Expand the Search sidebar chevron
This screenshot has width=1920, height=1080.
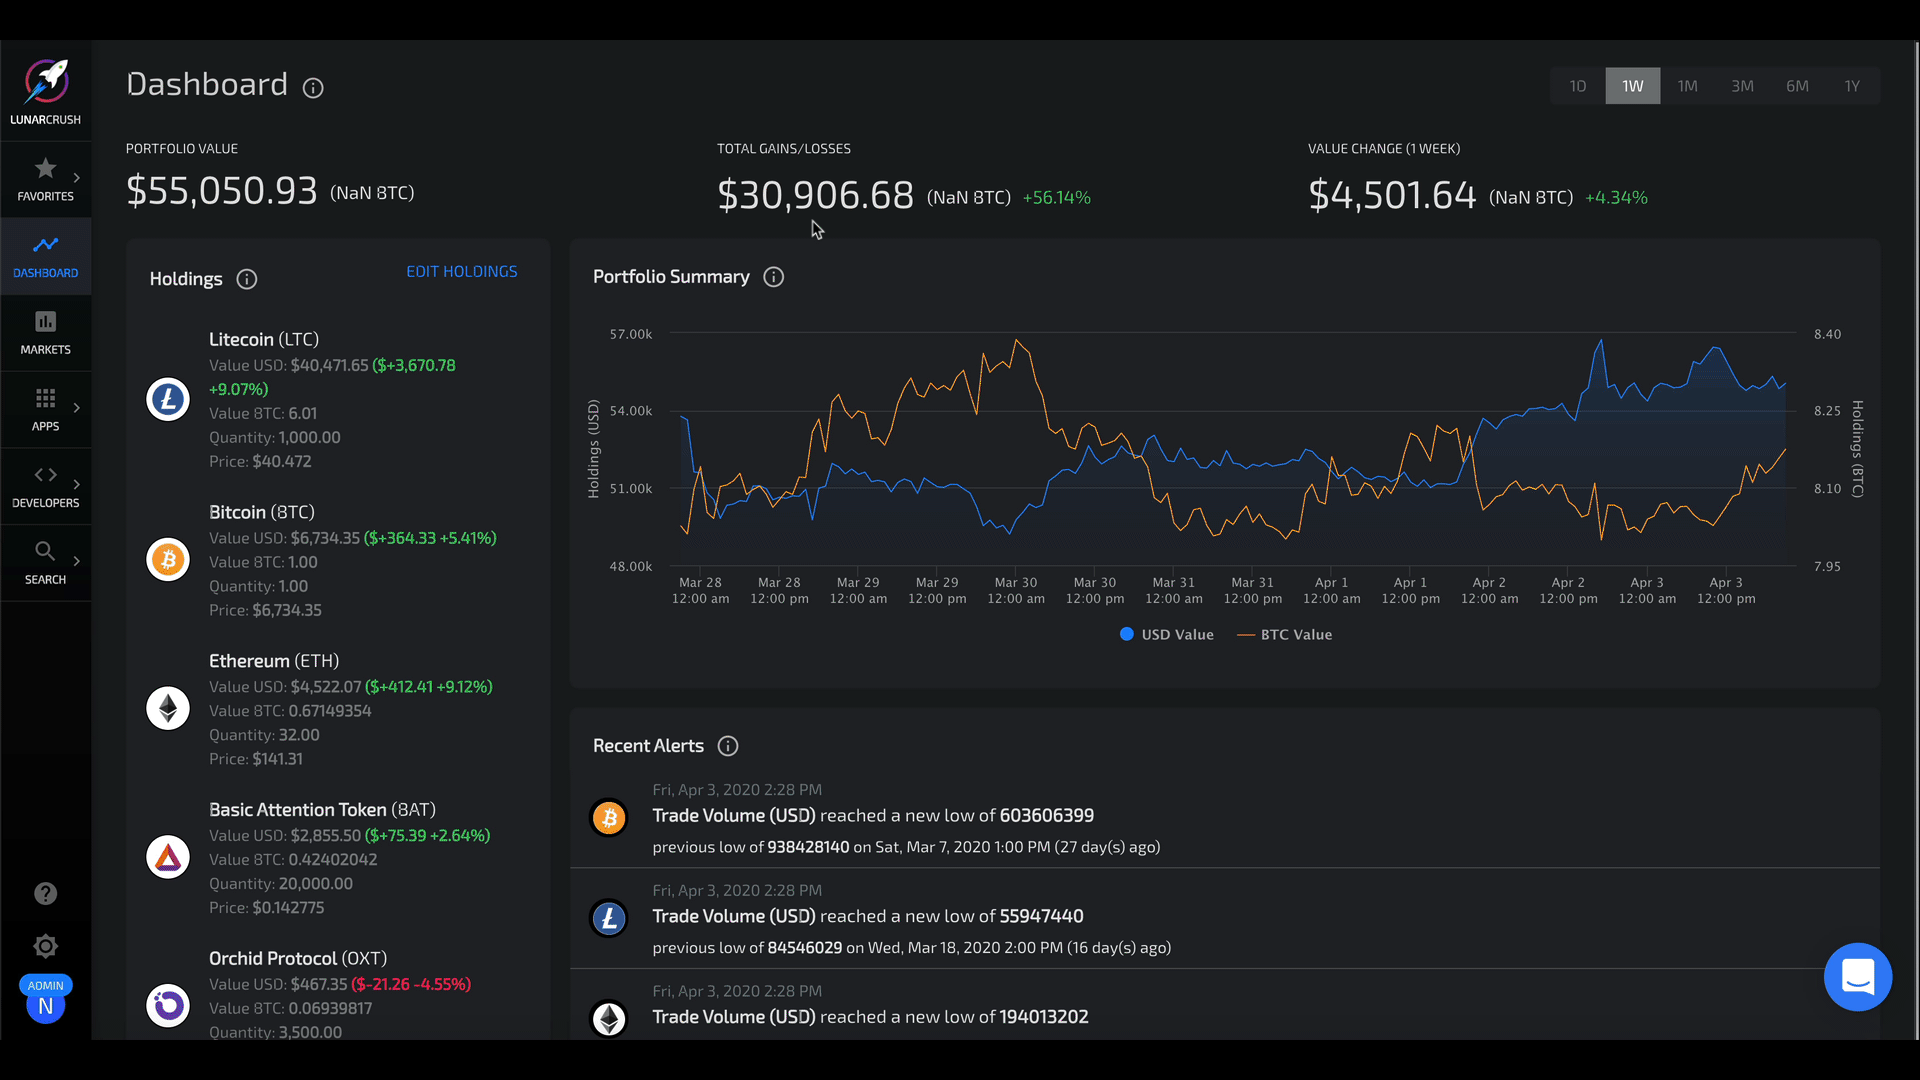pyautogui.click(x=77, y=560)
